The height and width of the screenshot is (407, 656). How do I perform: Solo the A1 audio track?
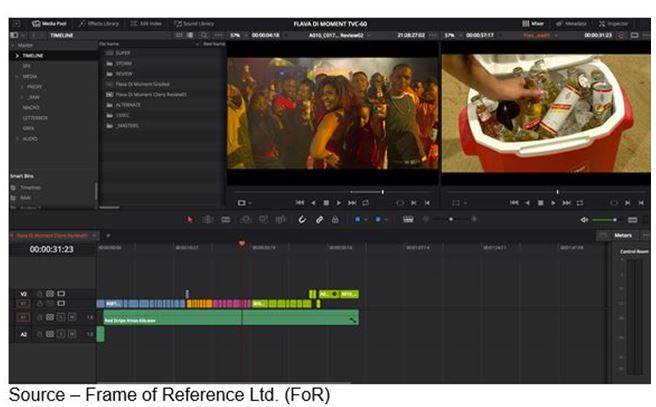[x=61, y=317]
